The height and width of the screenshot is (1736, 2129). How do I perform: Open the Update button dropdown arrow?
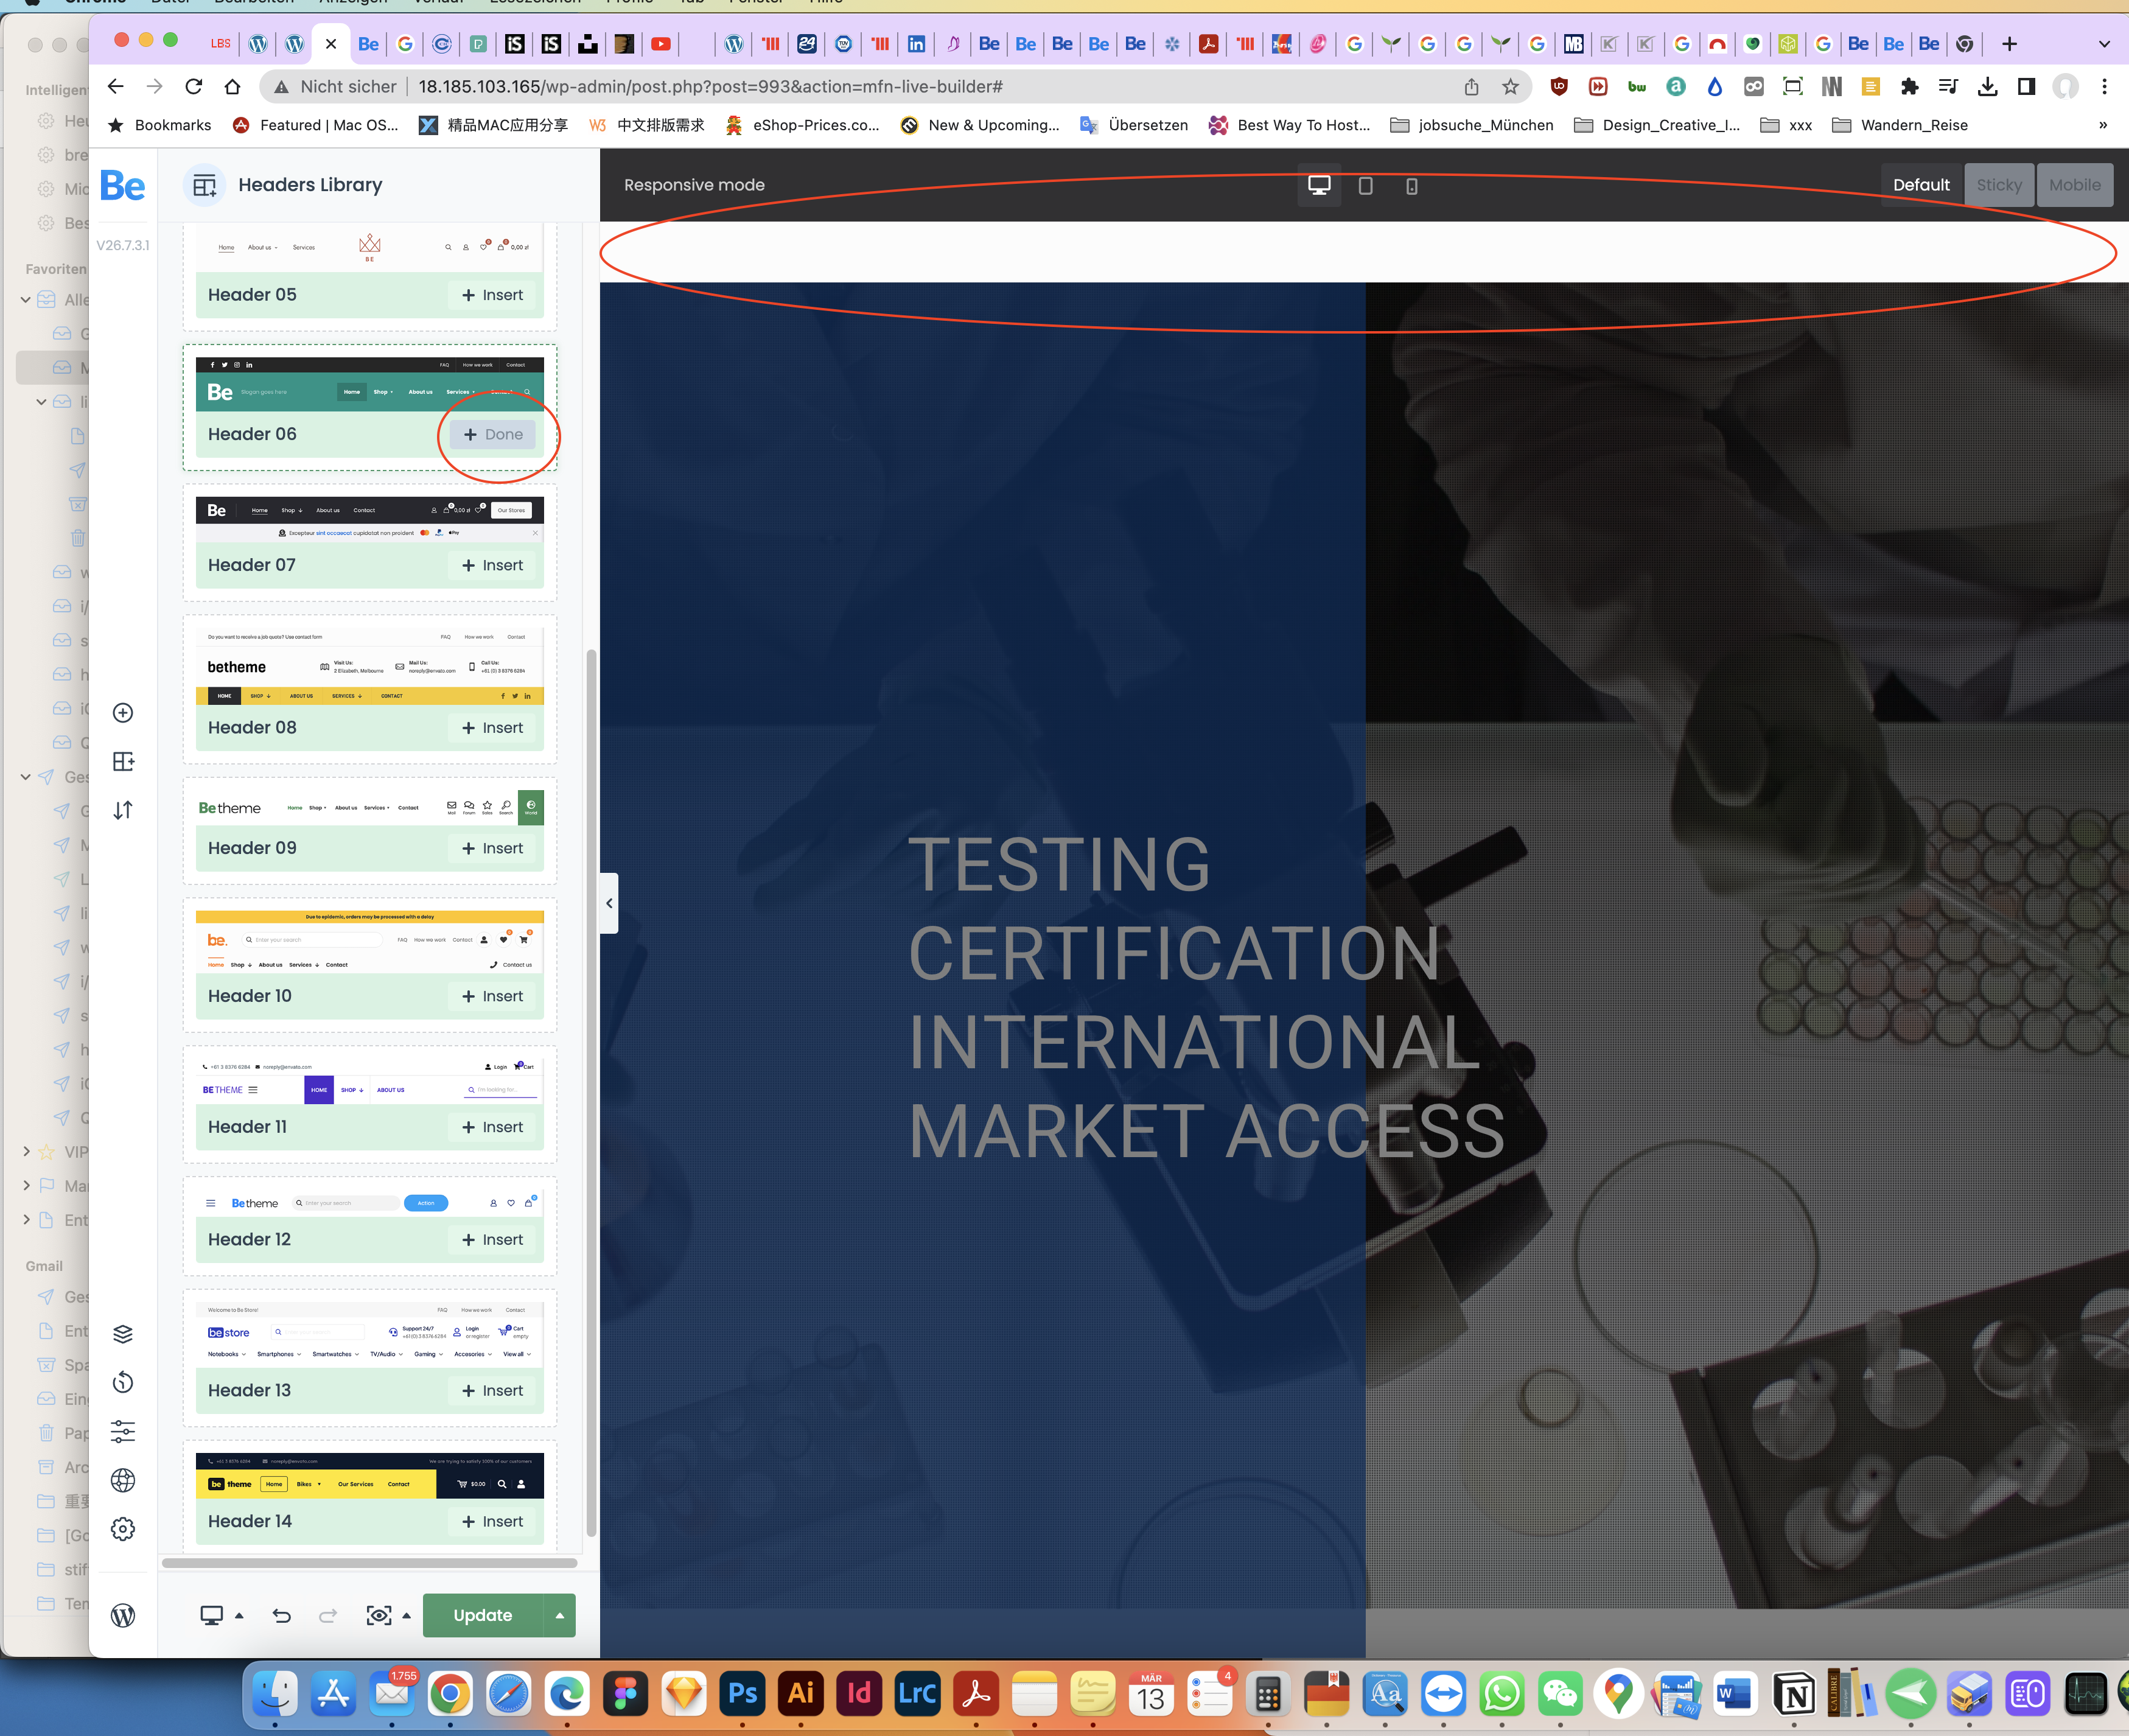pos(559,1615)
